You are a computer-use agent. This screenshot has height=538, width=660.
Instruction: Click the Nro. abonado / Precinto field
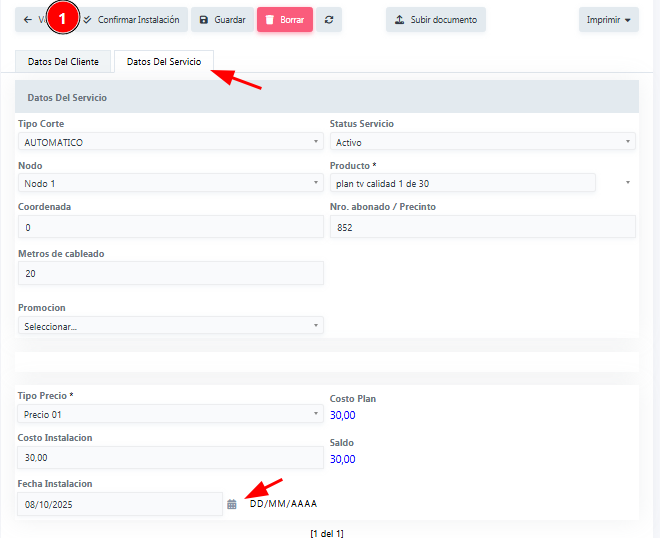[482, 227]
